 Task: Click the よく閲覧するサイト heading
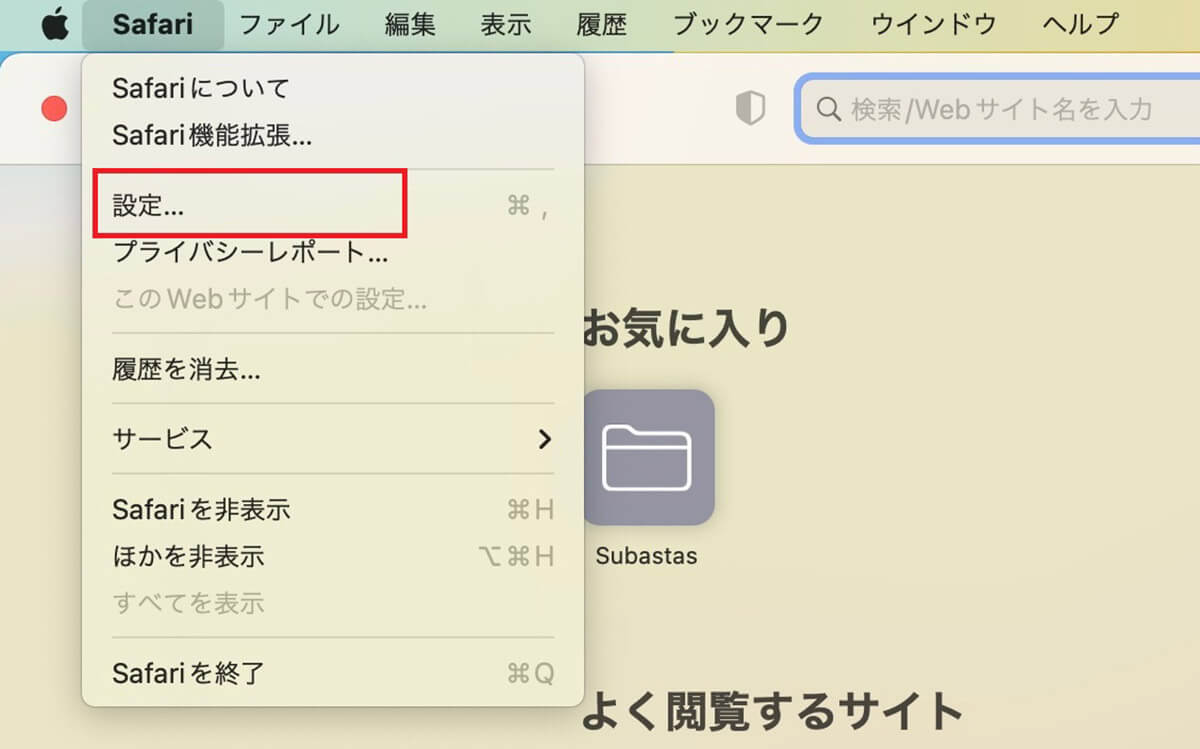(x=772, y=711)
